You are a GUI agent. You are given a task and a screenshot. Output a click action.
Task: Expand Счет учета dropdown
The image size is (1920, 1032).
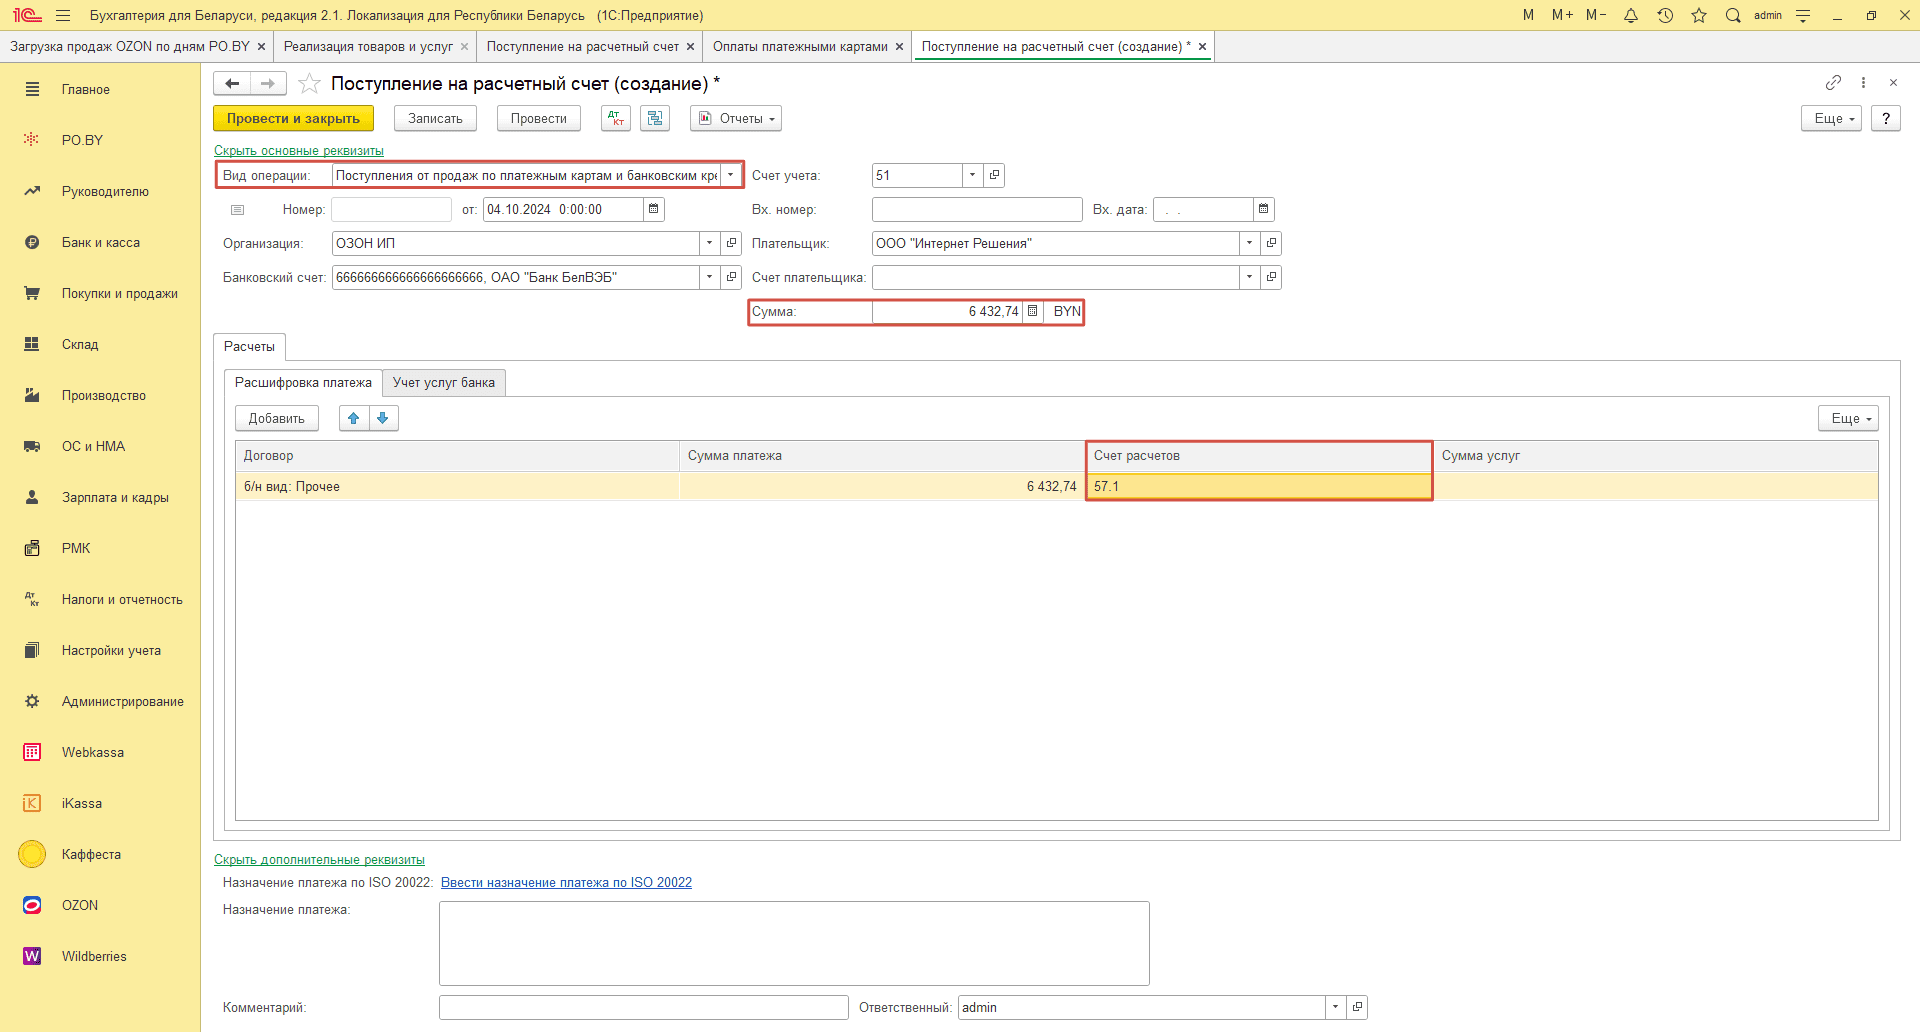(x=972, y=175)
